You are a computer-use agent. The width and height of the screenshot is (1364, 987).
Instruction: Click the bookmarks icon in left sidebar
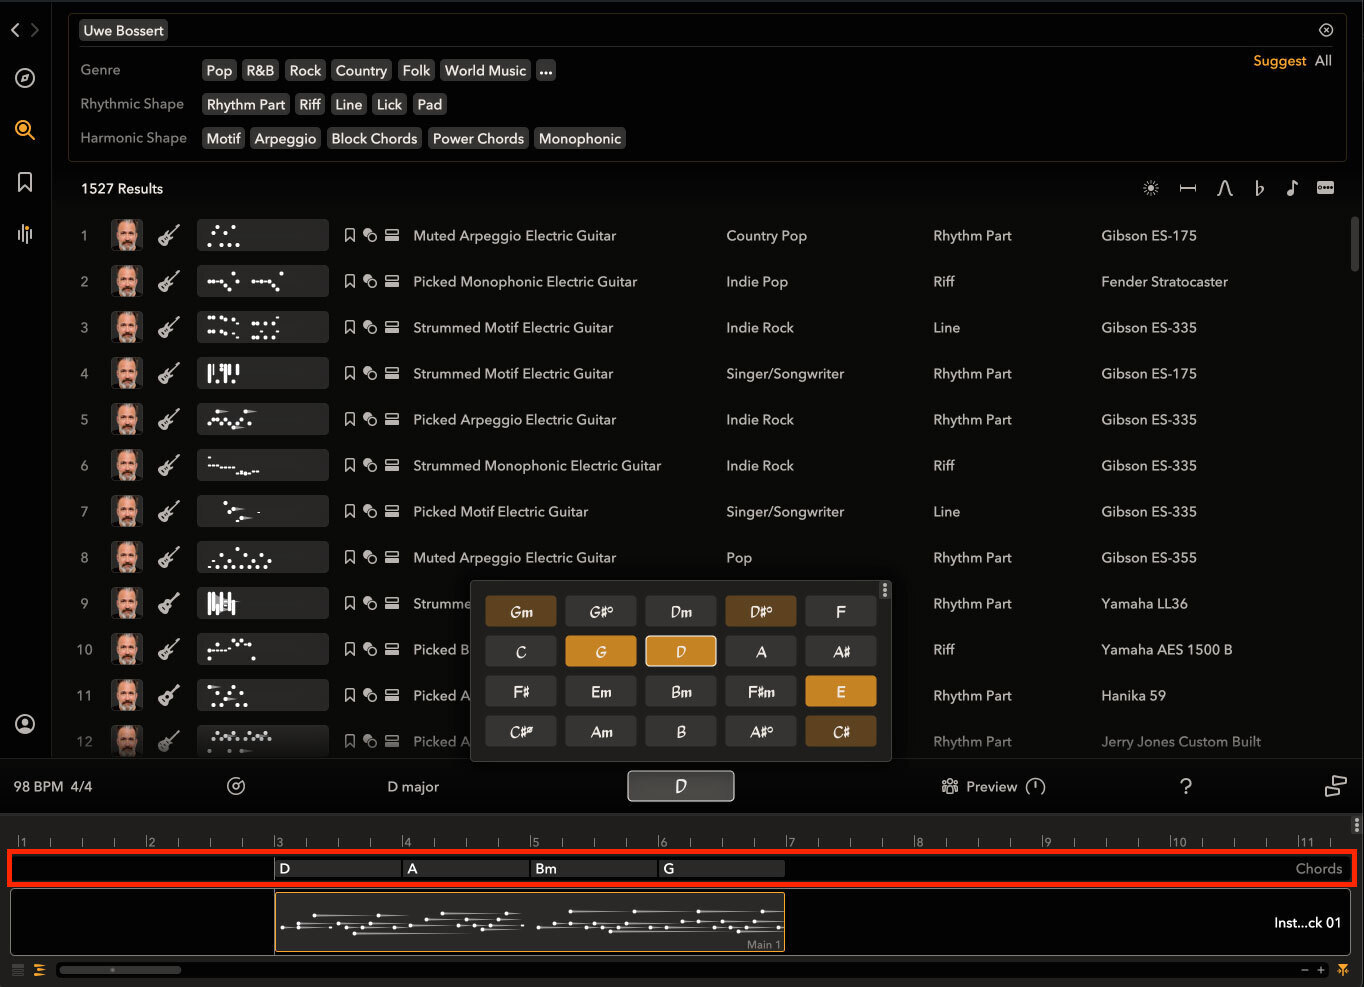tap(25, 181)
